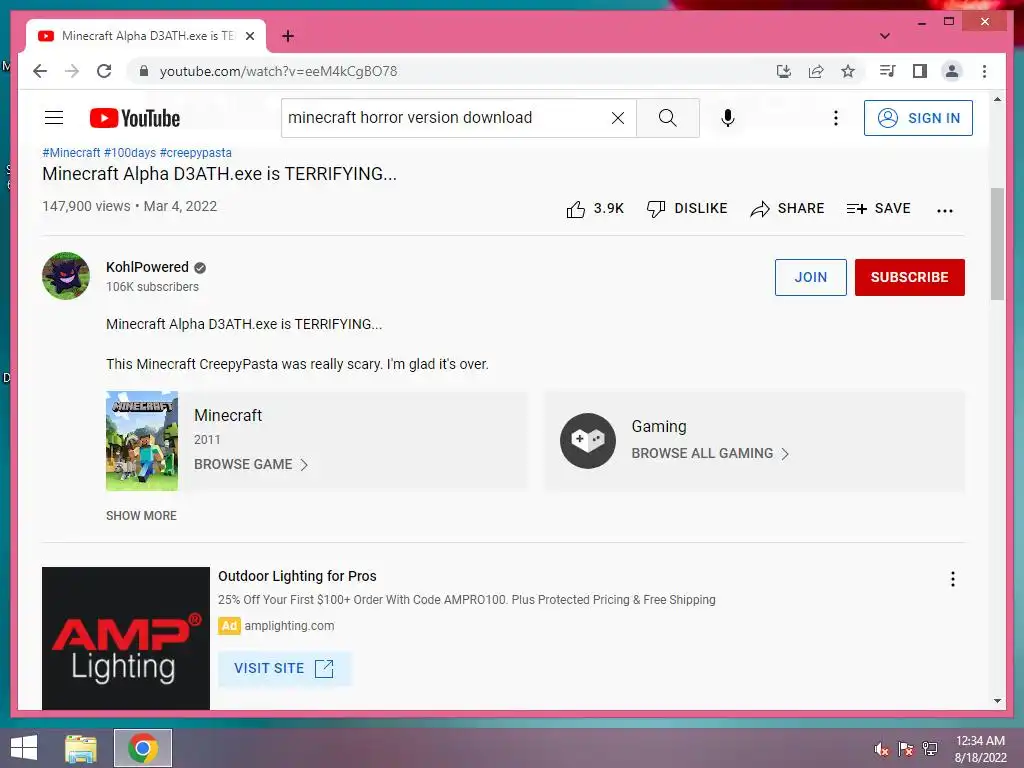Click the Minecraft game cover thumbnail
1024x768 pixels.
click(142, 441)
